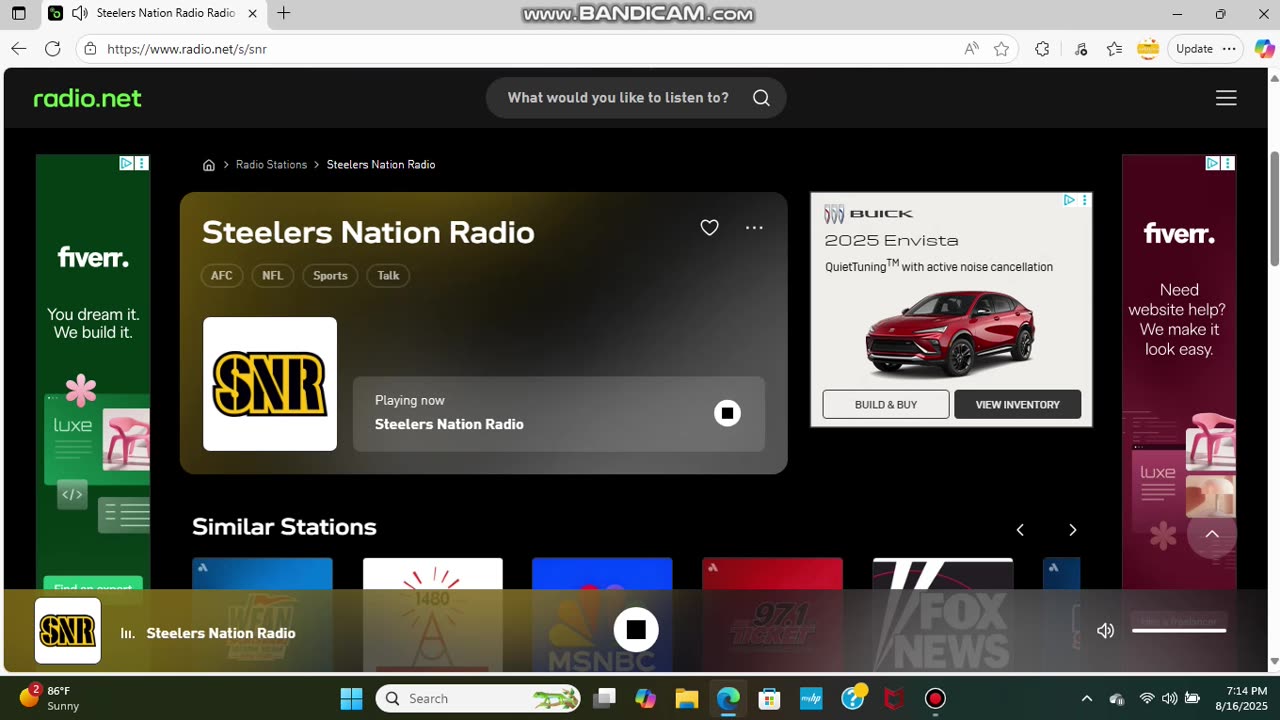Open the MSNBC similar station card
The image size is (1280, 720).
coord(602,614)
